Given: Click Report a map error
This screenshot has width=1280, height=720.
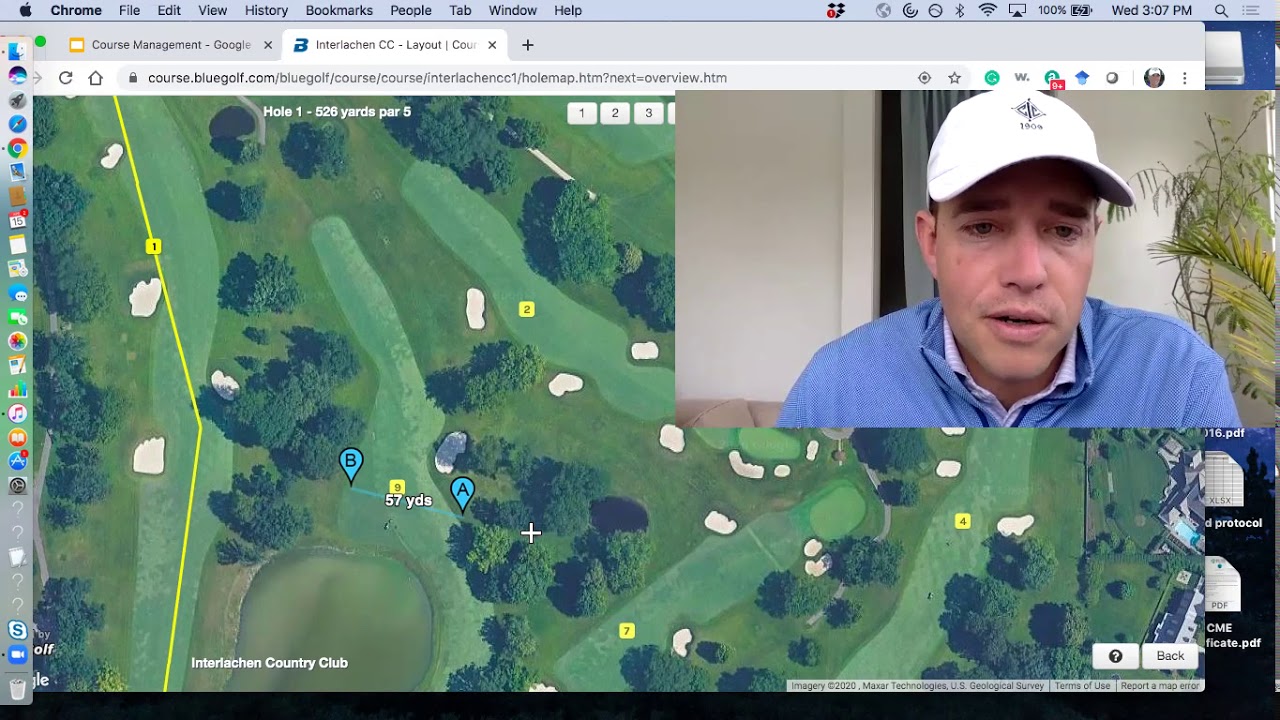Looking at the screenshot, I should coord(1159,686).
